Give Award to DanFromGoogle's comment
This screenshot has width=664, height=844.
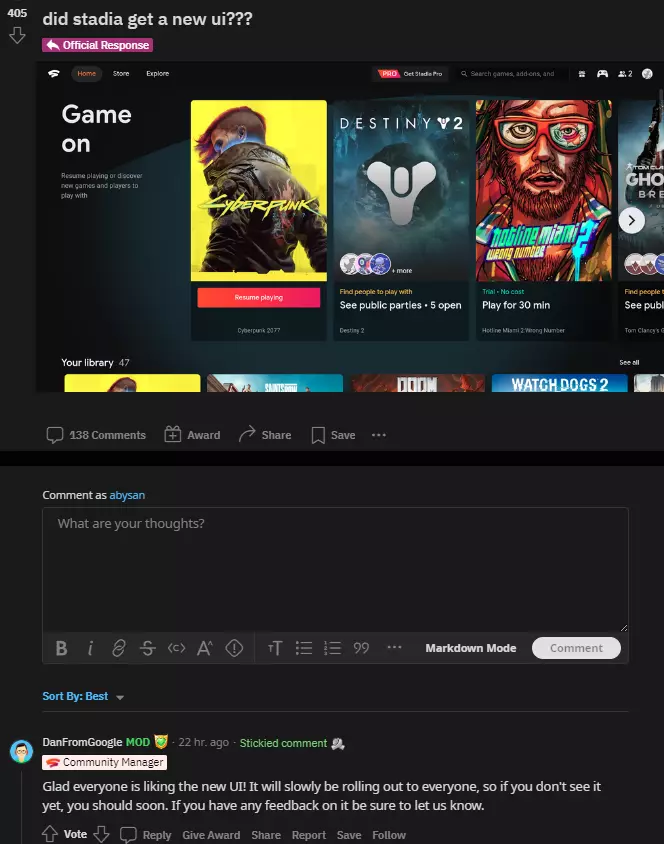[211, 835]
